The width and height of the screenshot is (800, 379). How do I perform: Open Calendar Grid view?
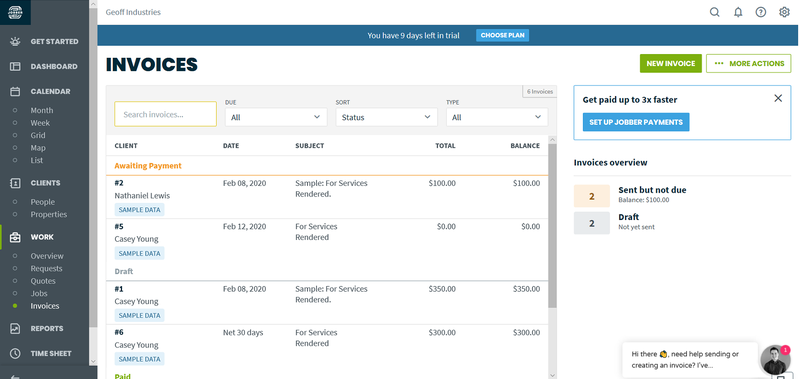coord(38,135)
